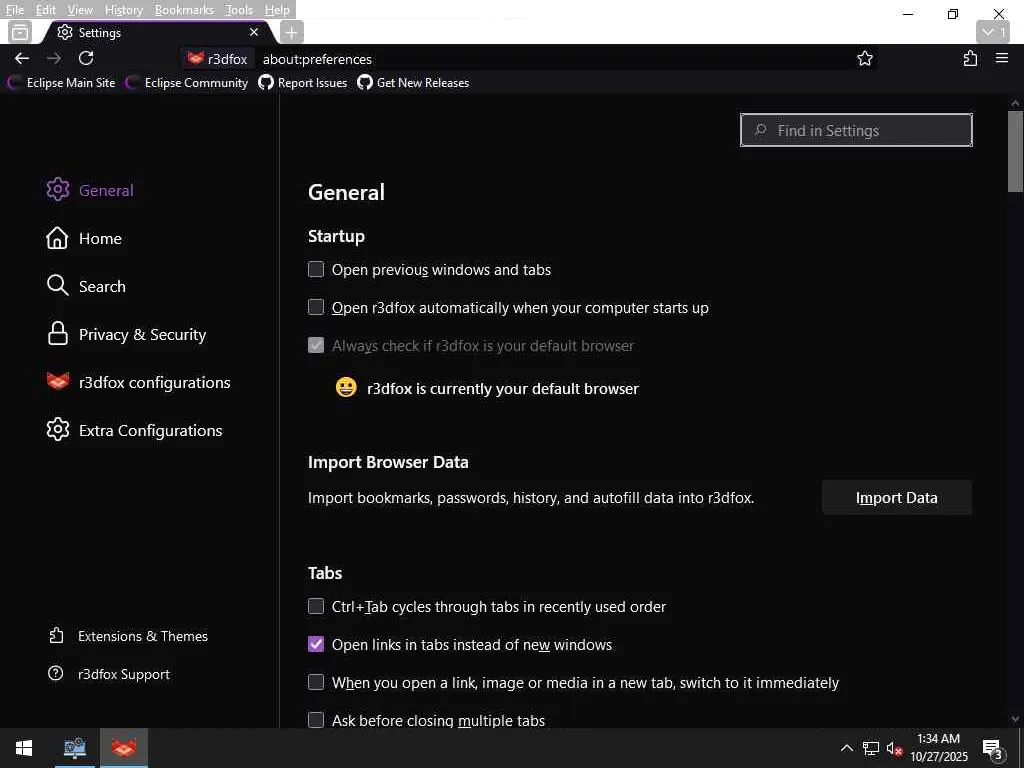1024x768 pixels.
Task: Reload the current page
Action: pos(86,58)
